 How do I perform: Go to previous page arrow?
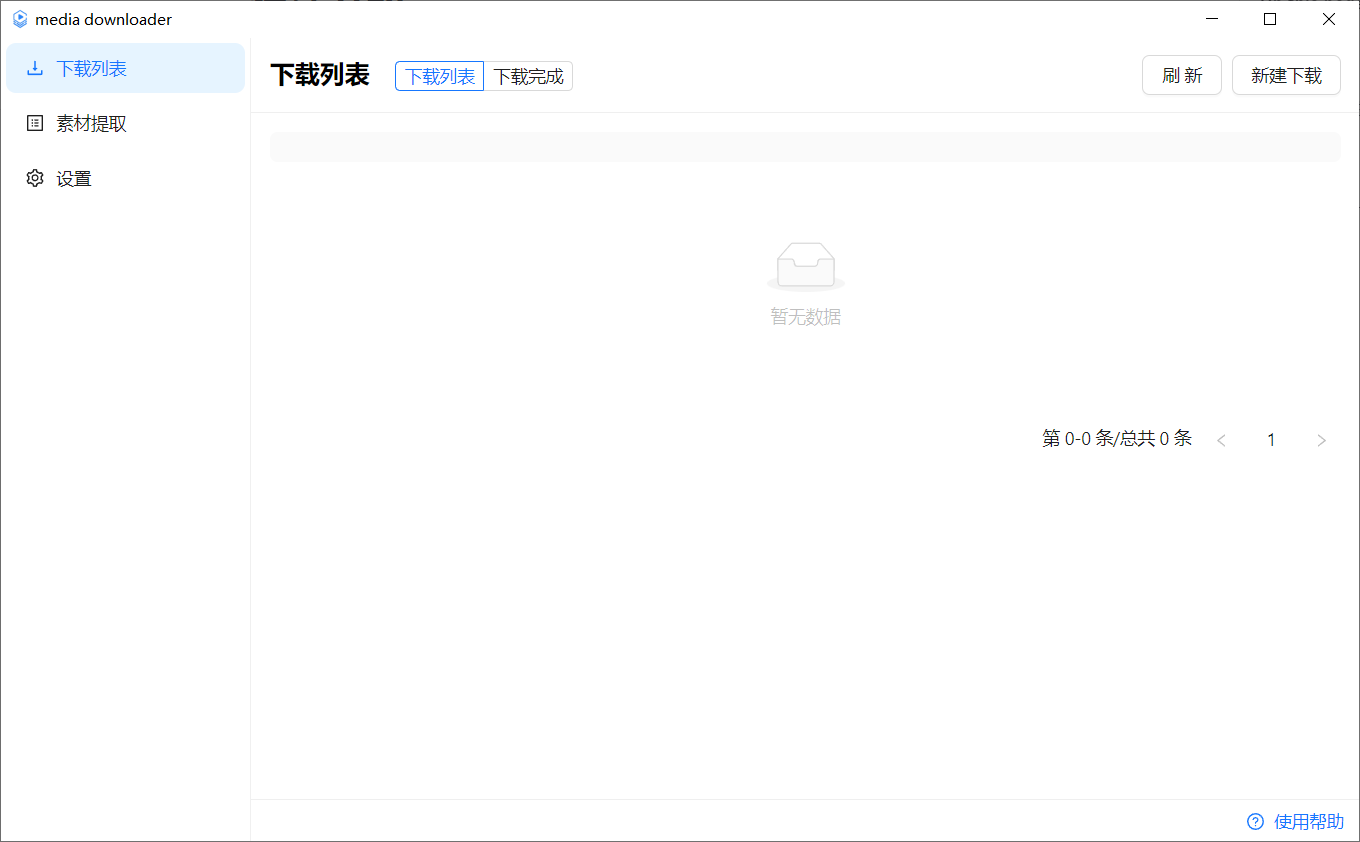point(1221,440)
